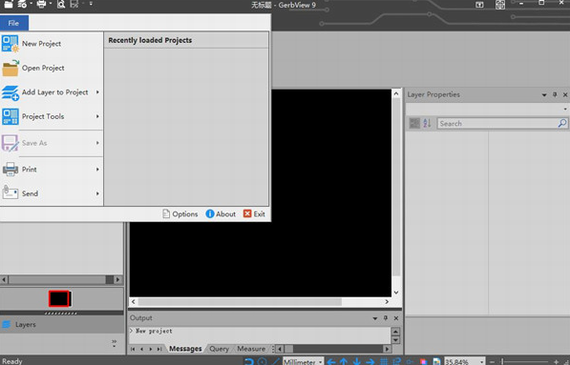Click the magnifier icon in Search field

click(562, 123)
